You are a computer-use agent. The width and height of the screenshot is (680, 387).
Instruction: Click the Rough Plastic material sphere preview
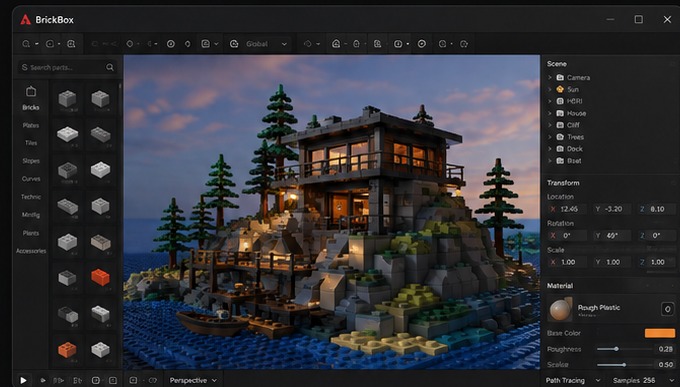click(560, 309)
